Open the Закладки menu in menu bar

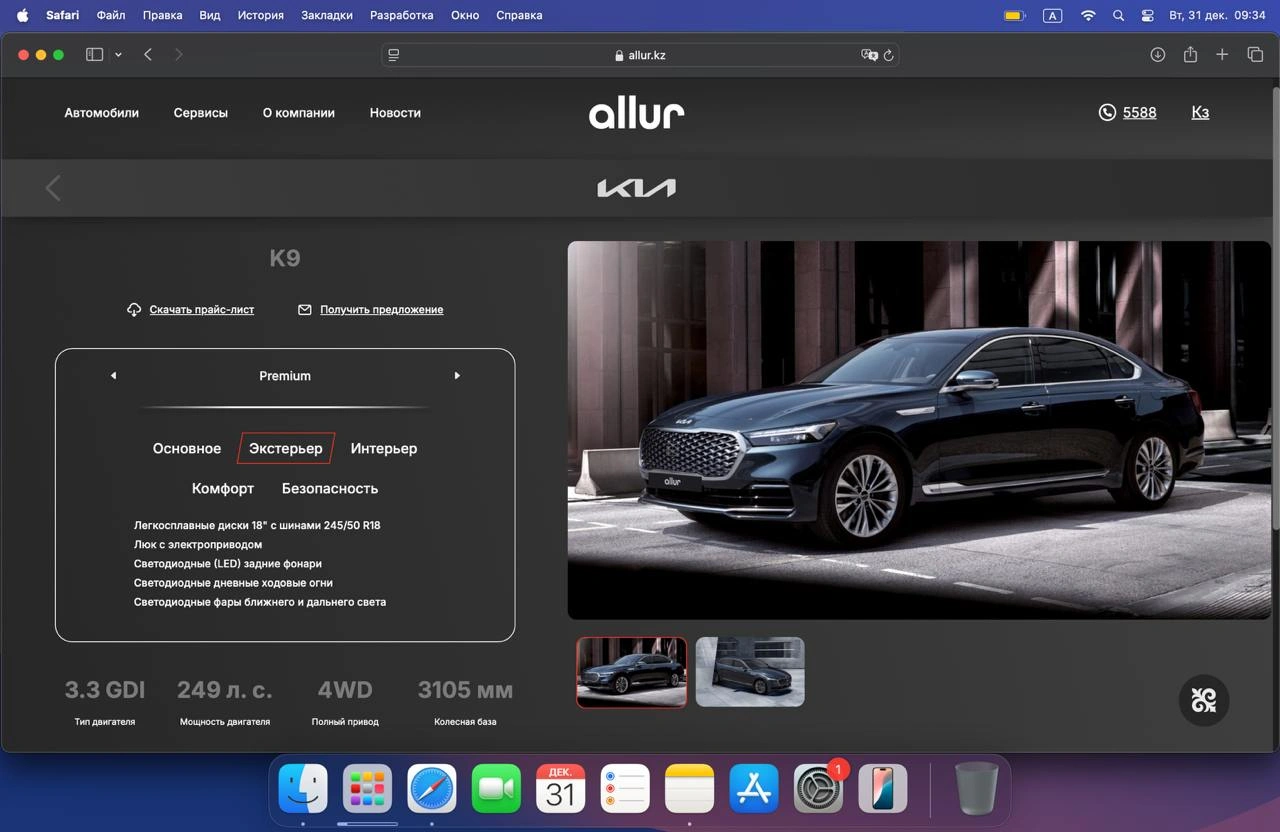click(327, 15)
